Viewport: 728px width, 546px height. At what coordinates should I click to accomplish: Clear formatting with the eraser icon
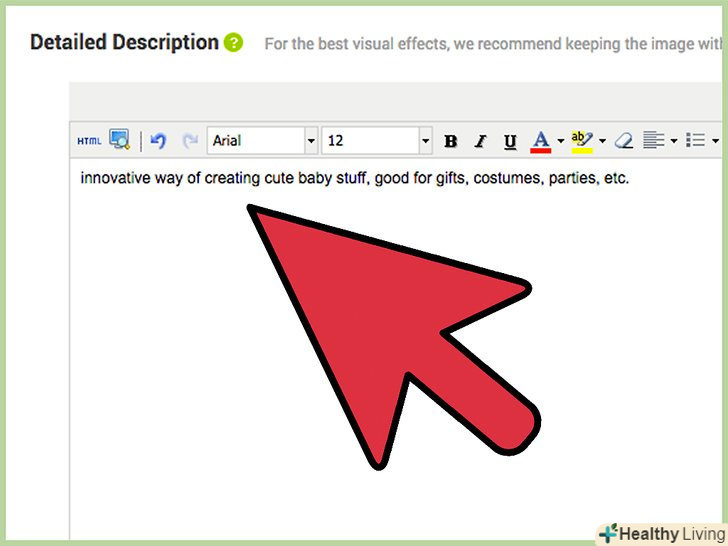click(x=624, y=140)
